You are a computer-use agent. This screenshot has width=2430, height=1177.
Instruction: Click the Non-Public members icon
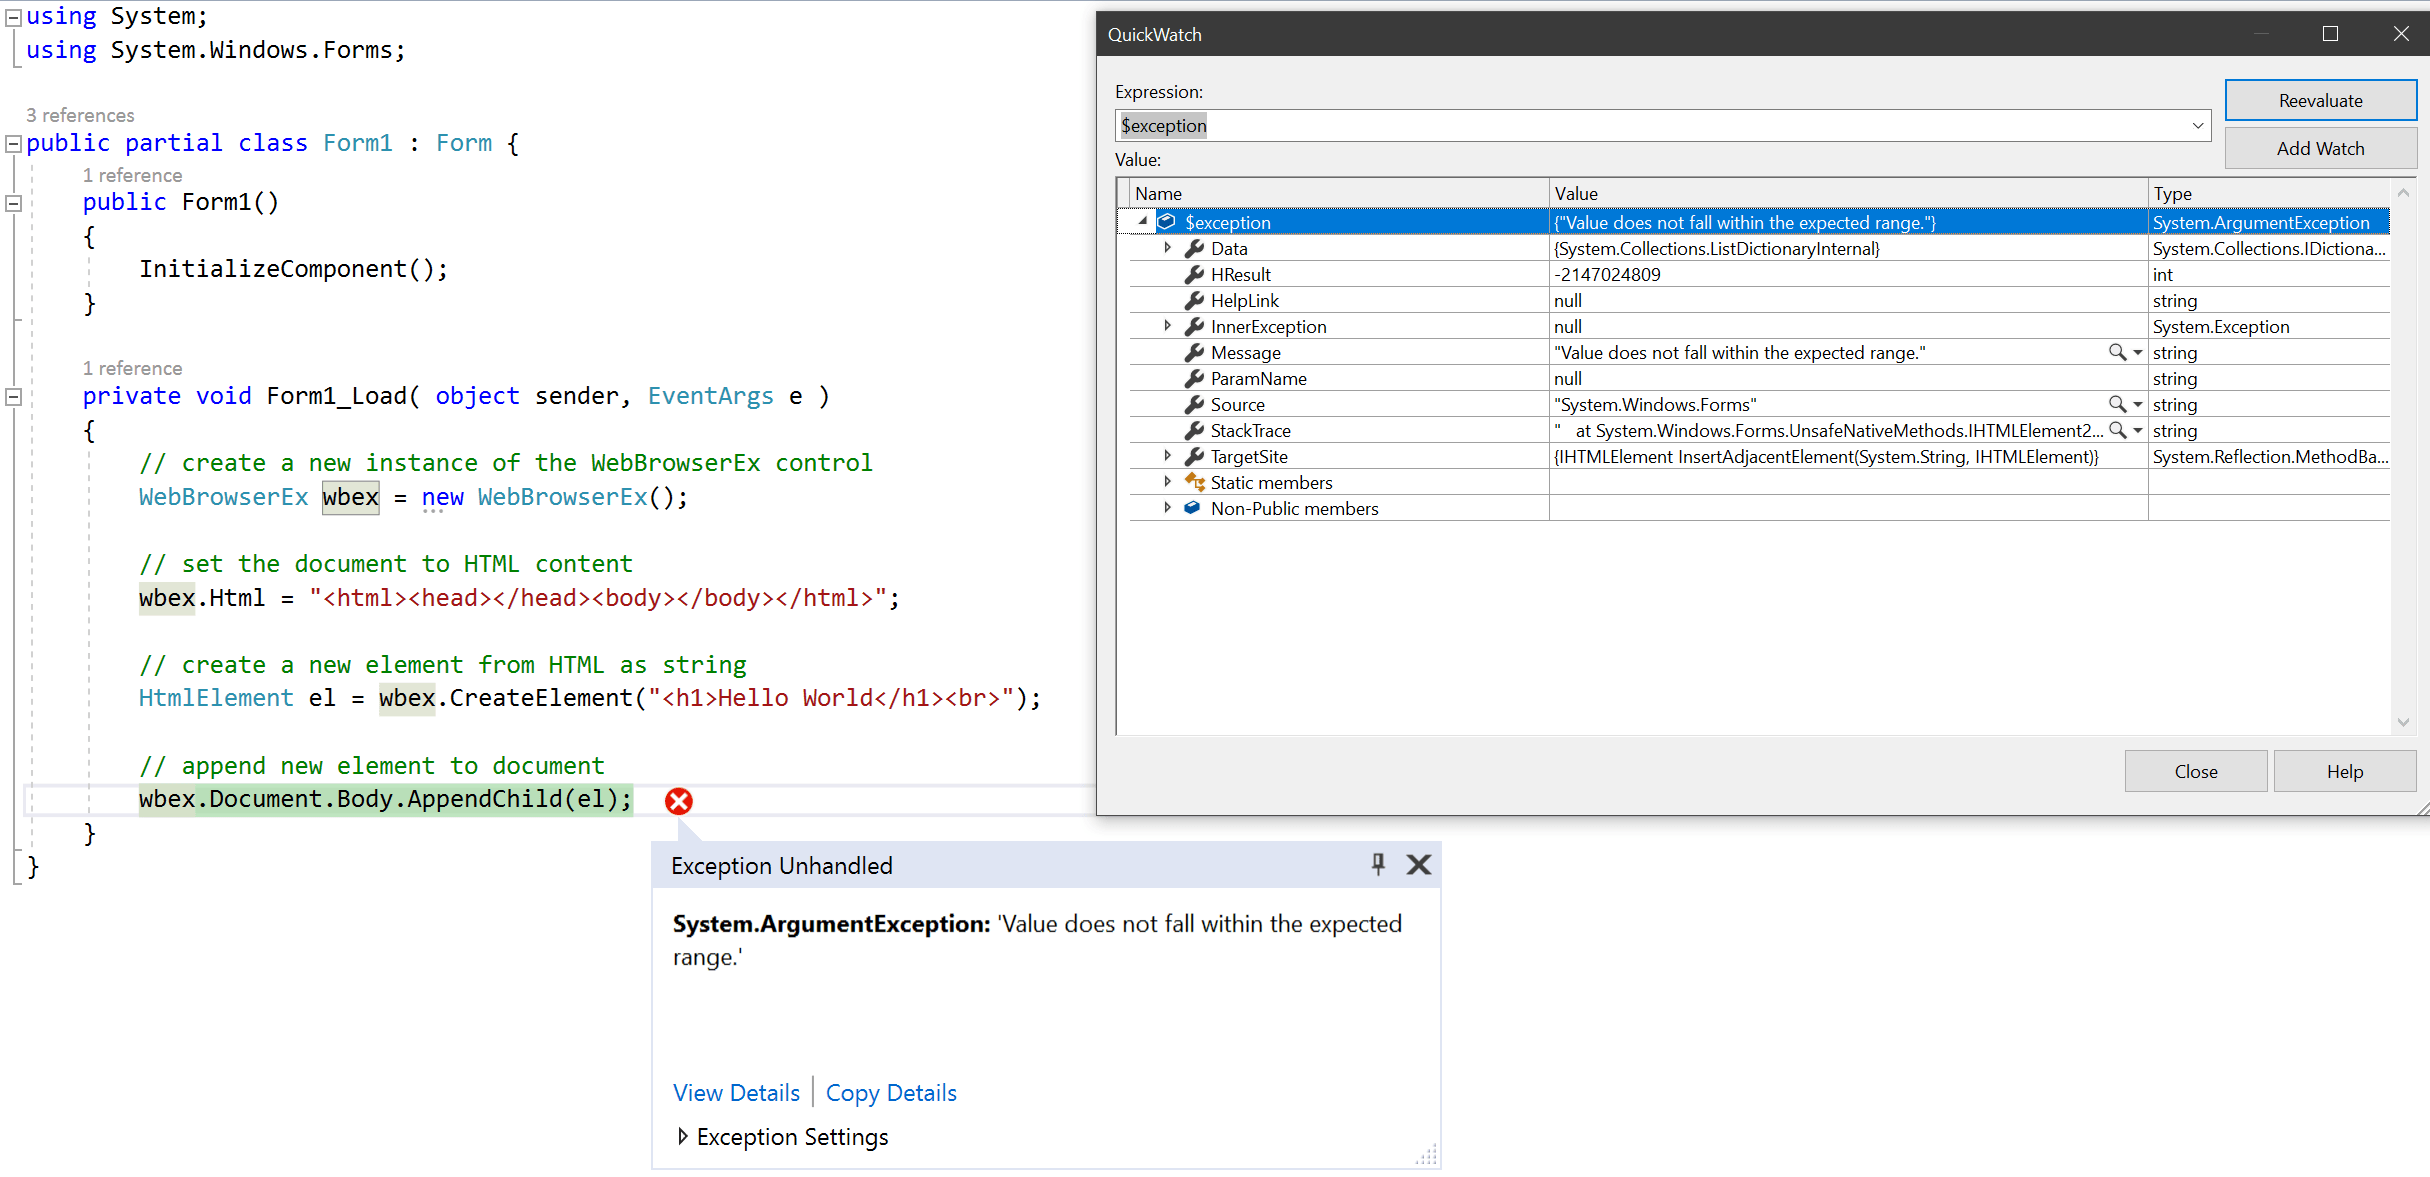tap(1191, 508)
